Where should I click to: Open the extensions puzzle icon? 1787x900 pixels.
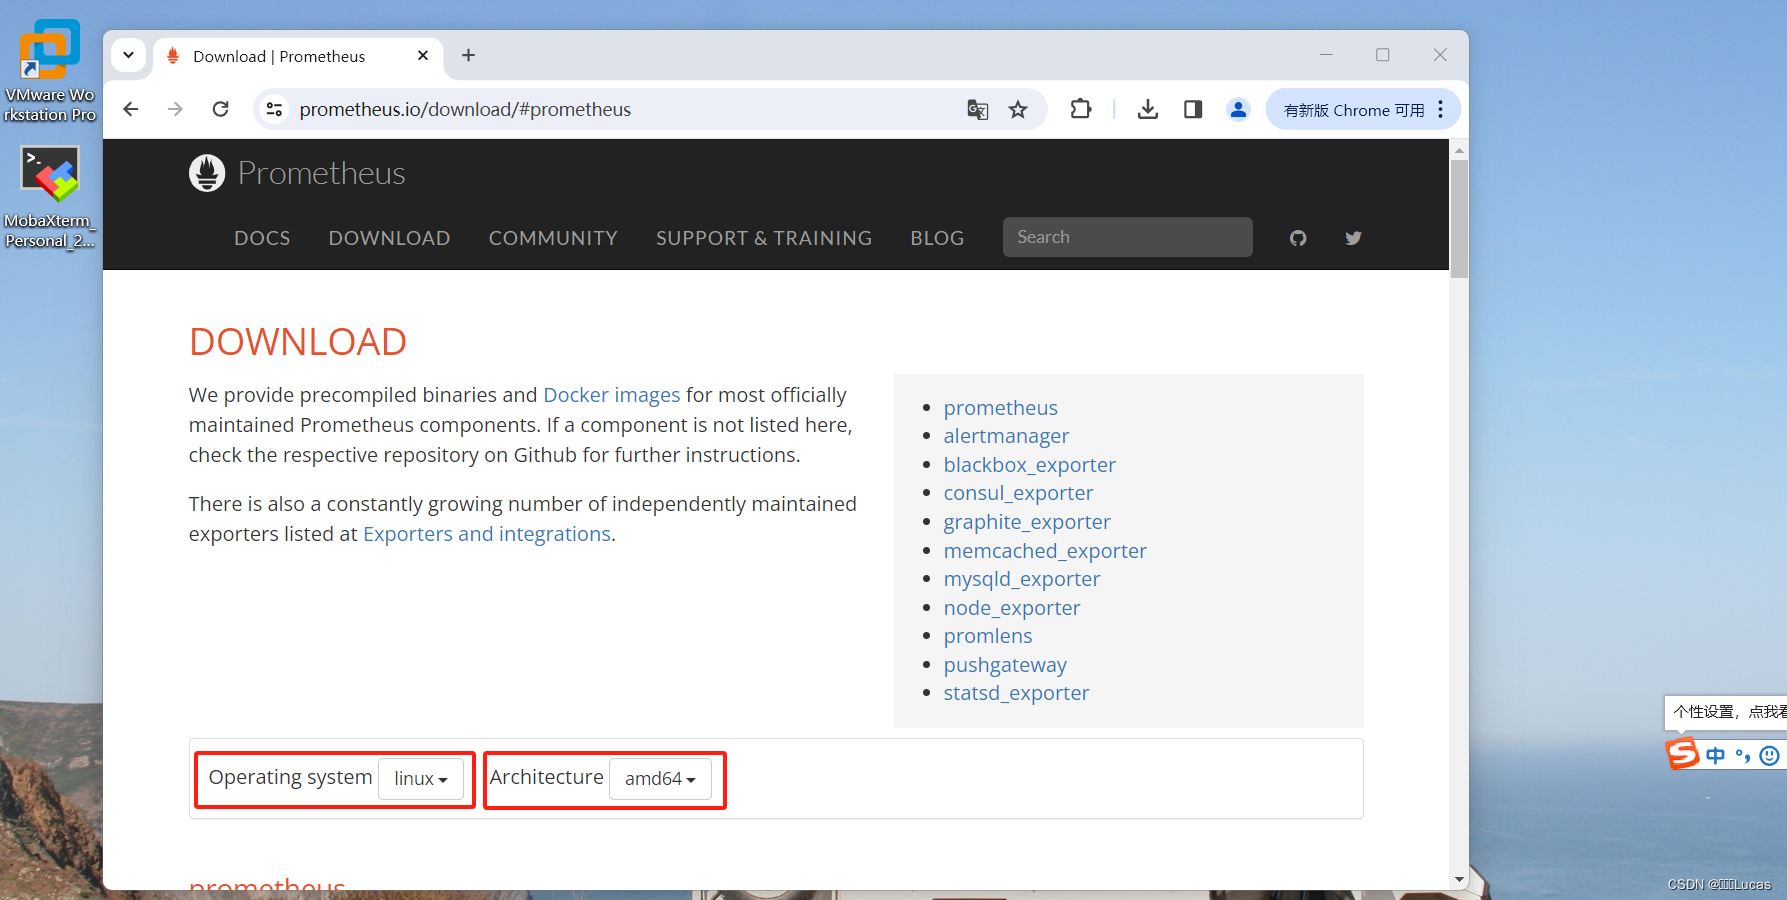(1081, 109)
